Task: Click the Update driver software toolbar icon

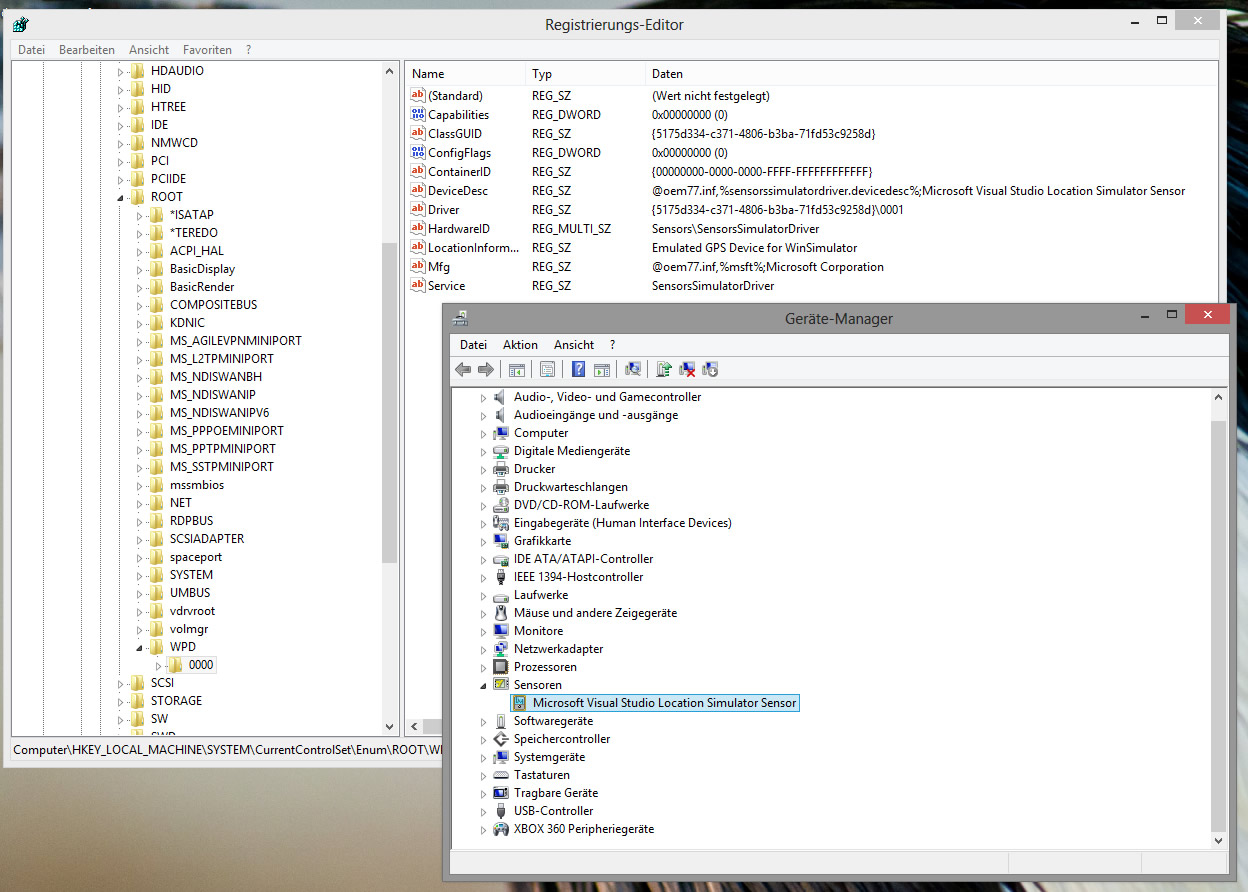Action: pos(663,370)
